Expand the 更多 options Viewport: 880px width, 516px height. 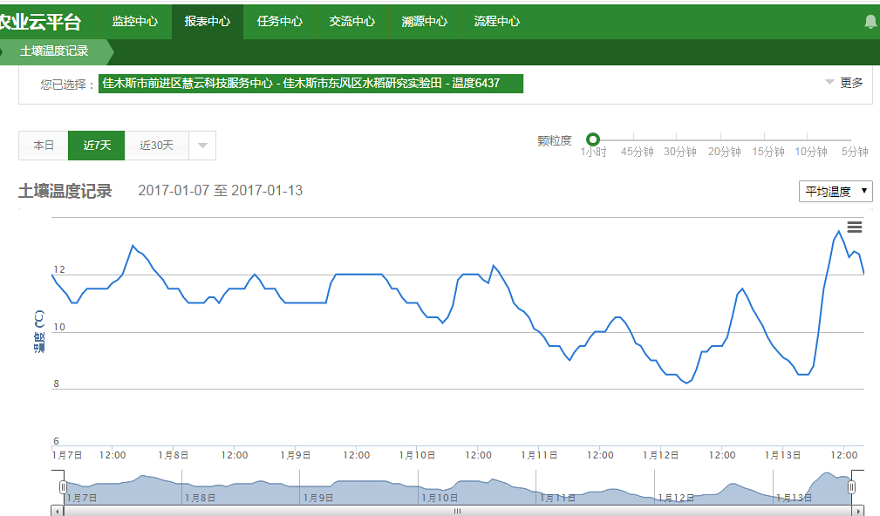tap(843, 83)
